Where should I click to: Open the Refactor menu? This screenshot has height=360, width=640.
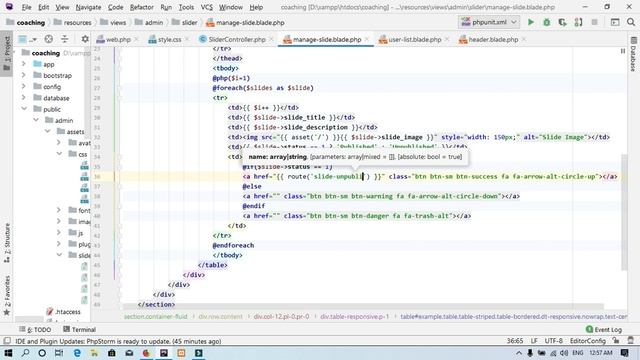click(x=142, y=7)
